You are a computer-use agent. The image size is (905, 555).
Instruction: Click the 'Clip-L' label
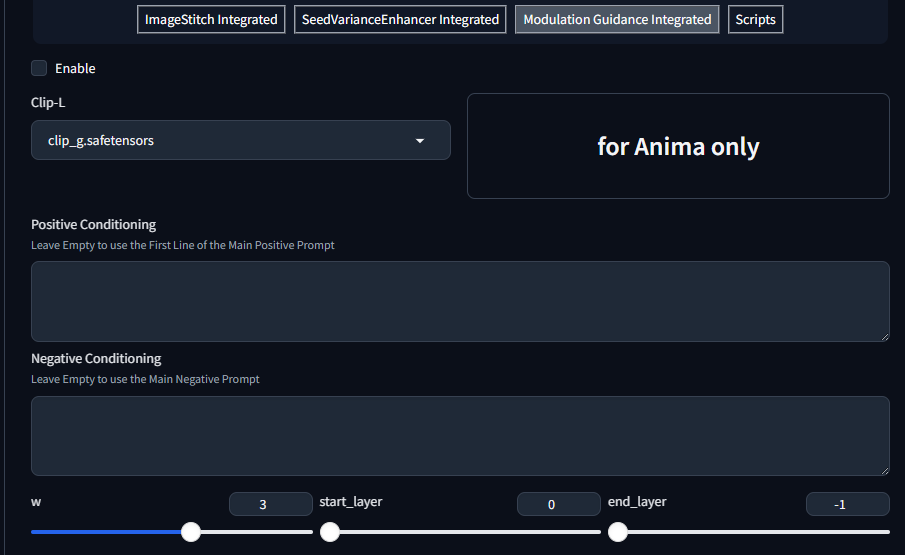[48, 102]
